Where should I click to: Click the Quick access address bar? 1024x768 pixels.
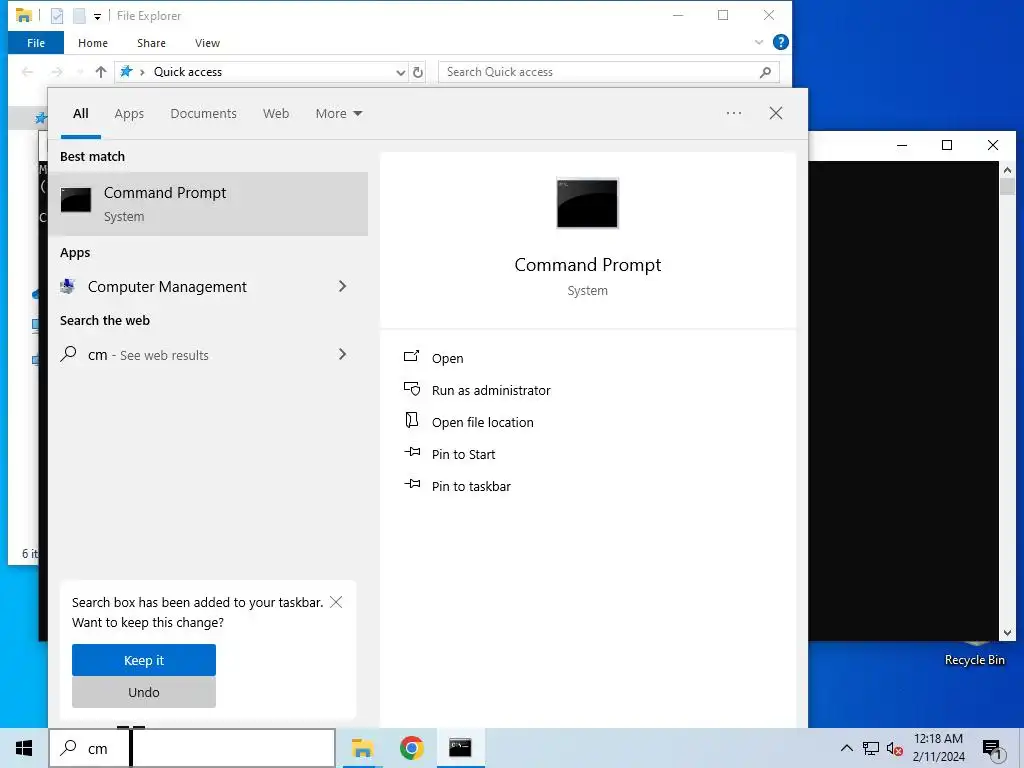coord(261,72)
